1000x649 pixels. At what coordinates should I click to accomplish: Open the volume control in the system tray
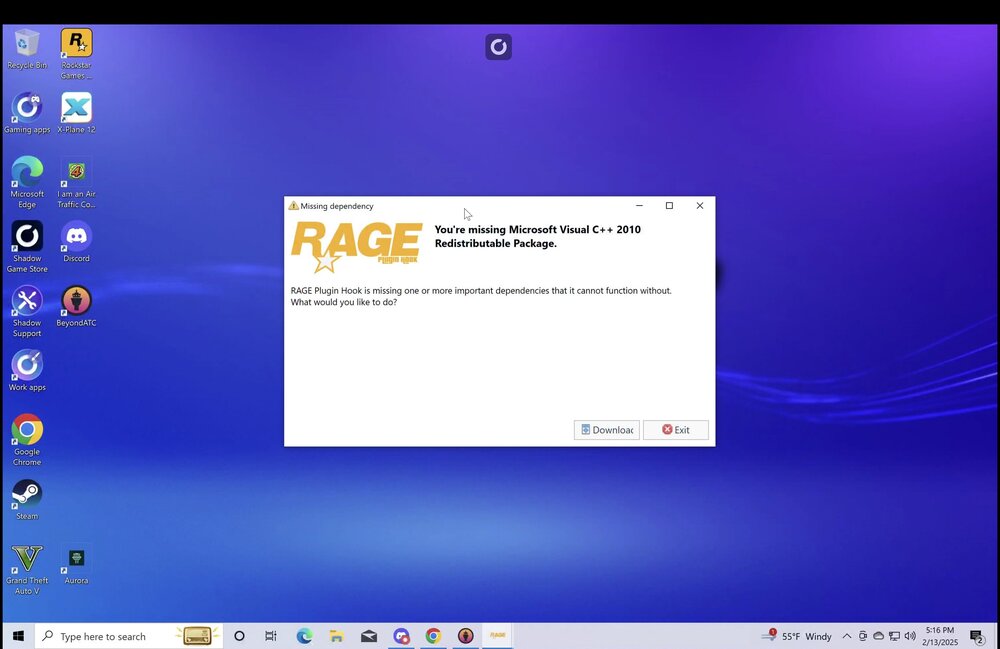tap(910, 635)
